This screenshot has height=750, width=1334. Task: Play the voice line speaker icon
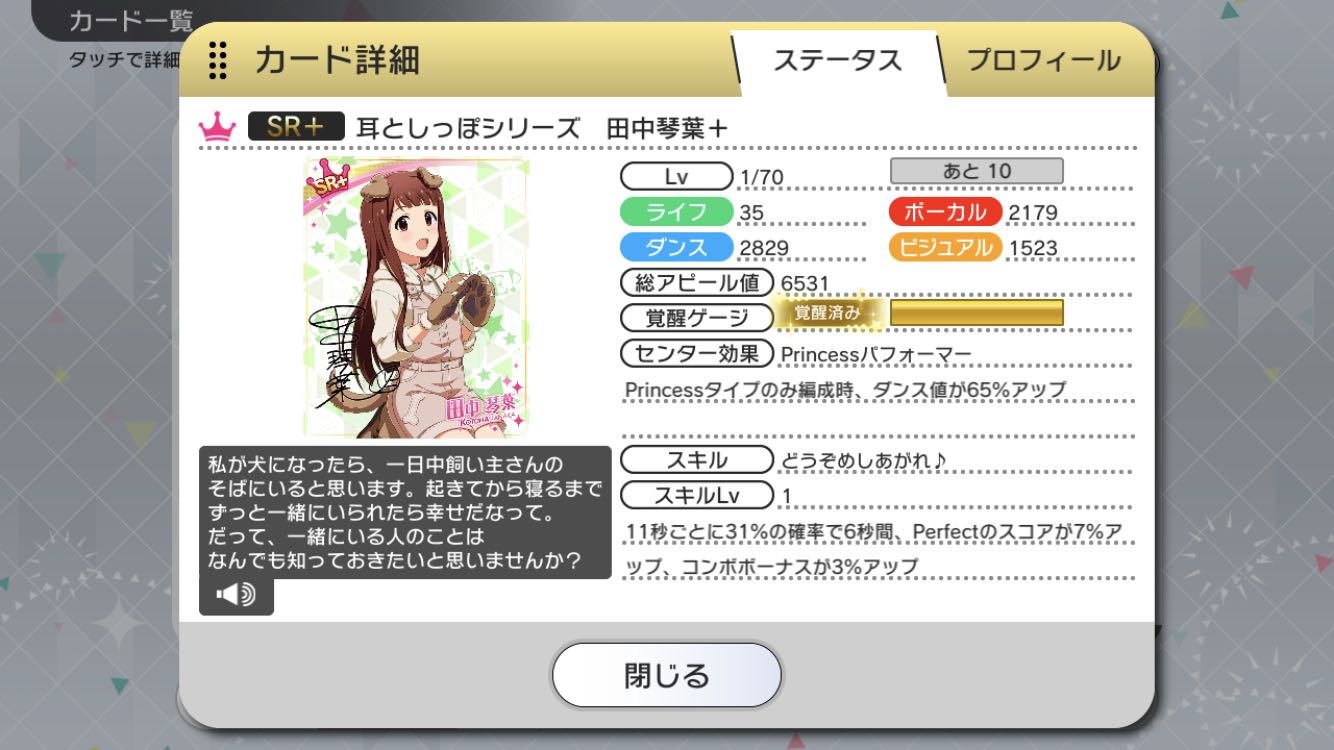[x=236, y=595]
